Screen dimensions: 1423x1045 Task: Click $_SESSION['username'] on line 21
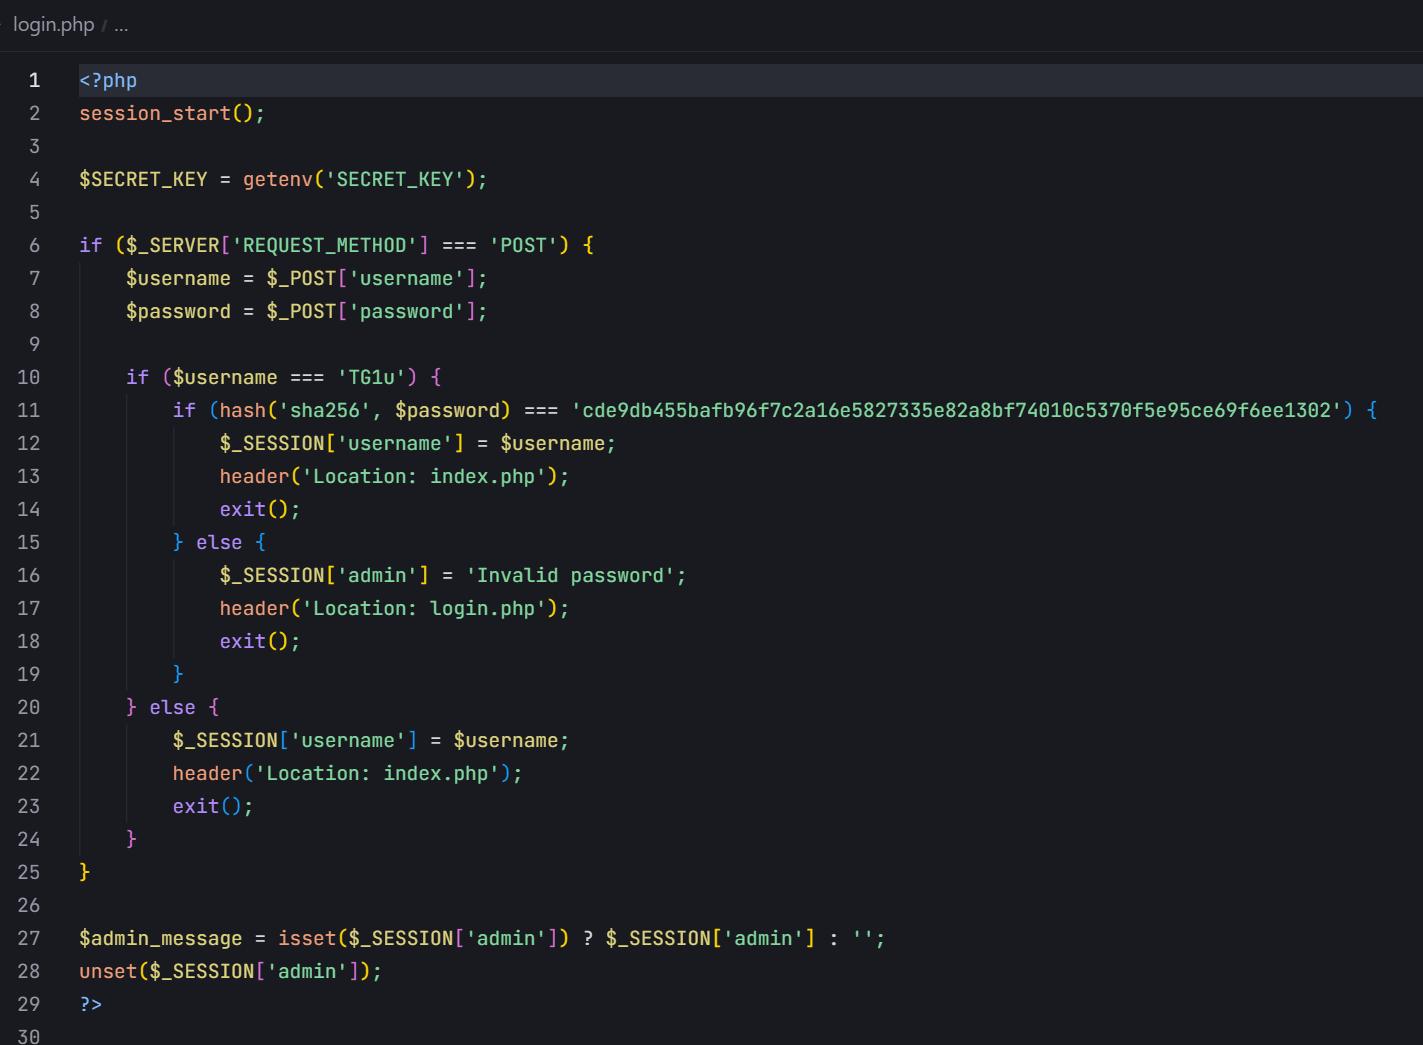click(x=295, y=740)
